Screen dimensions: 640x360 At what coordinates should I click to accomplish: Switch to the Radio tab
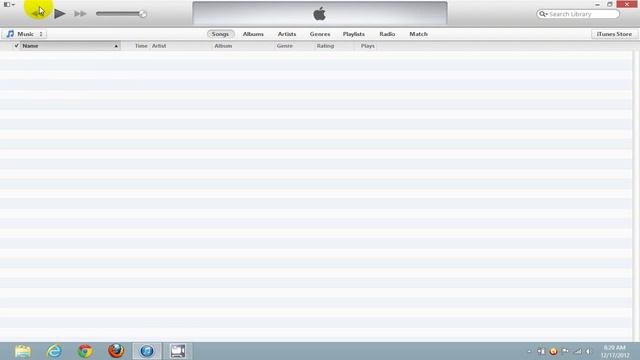tap(387, 34)
